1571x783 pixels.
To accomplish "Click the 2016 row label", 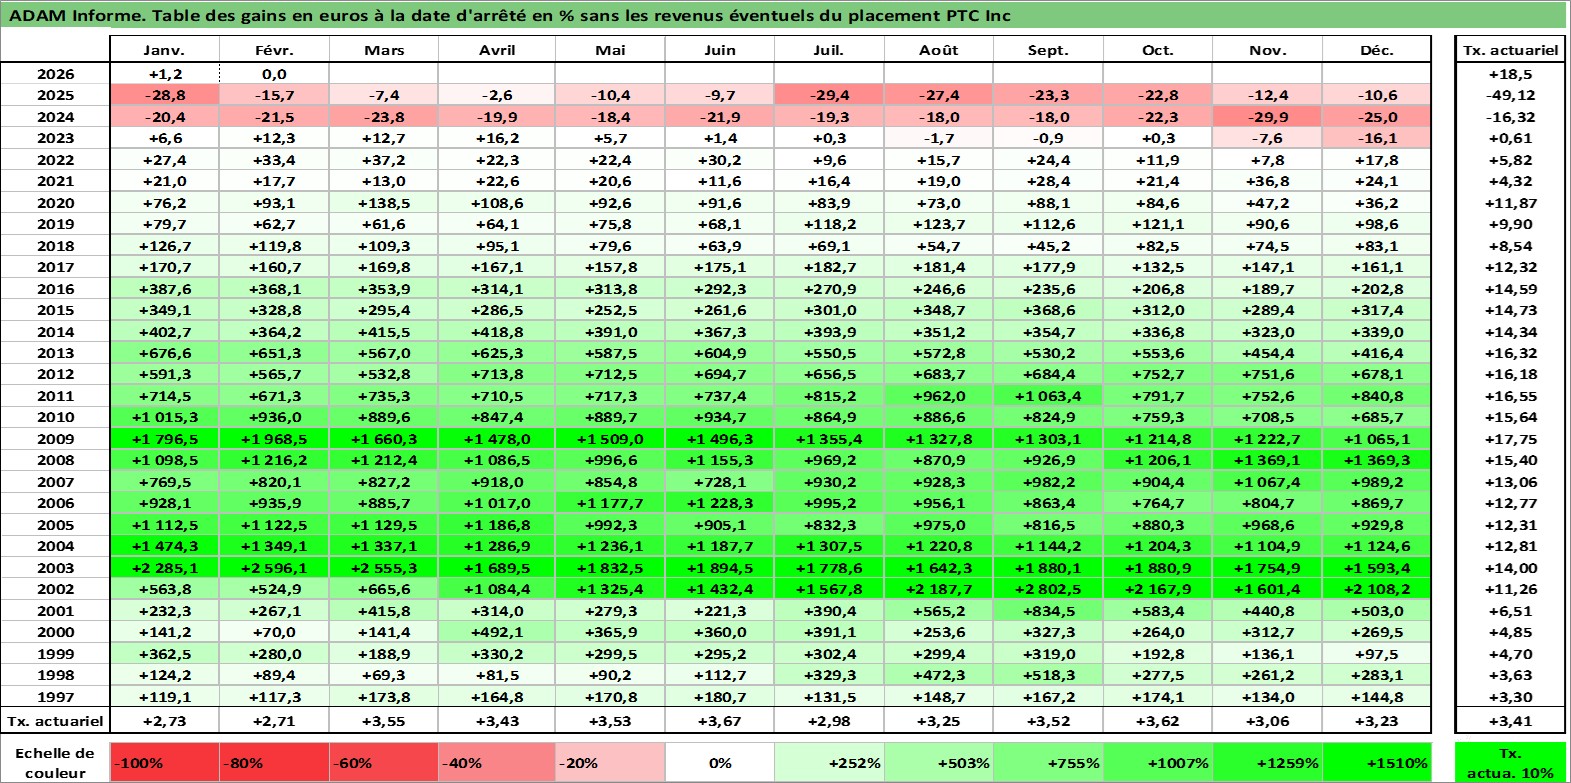I will [55, 289].
